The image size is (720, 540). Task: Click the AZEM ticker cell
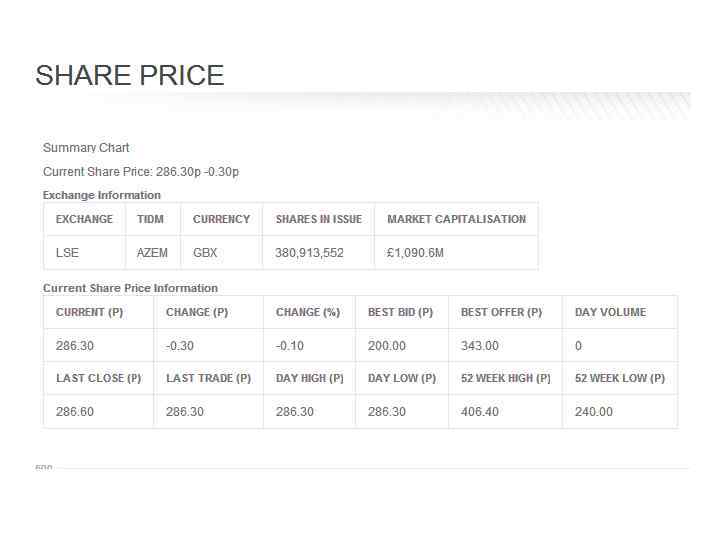click(x=152, y=253)
